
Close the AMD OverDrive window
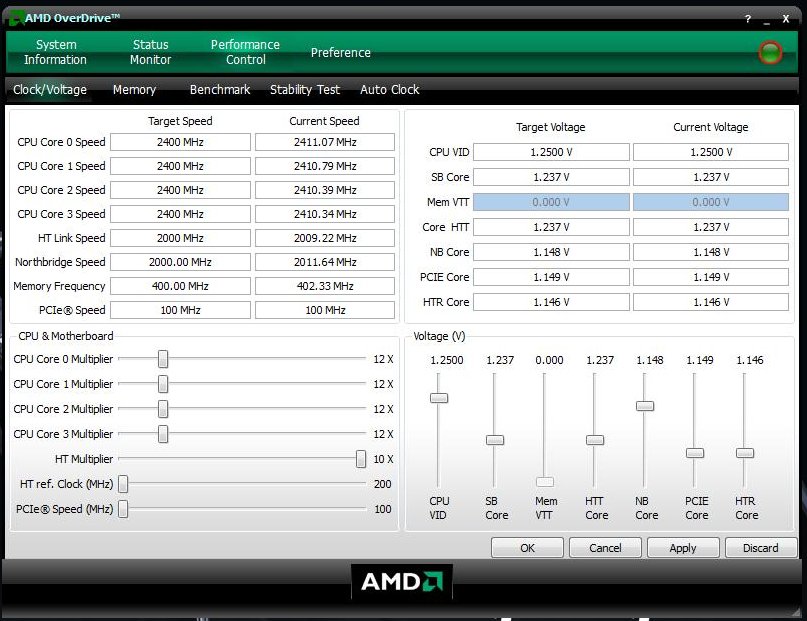(786, 19)
